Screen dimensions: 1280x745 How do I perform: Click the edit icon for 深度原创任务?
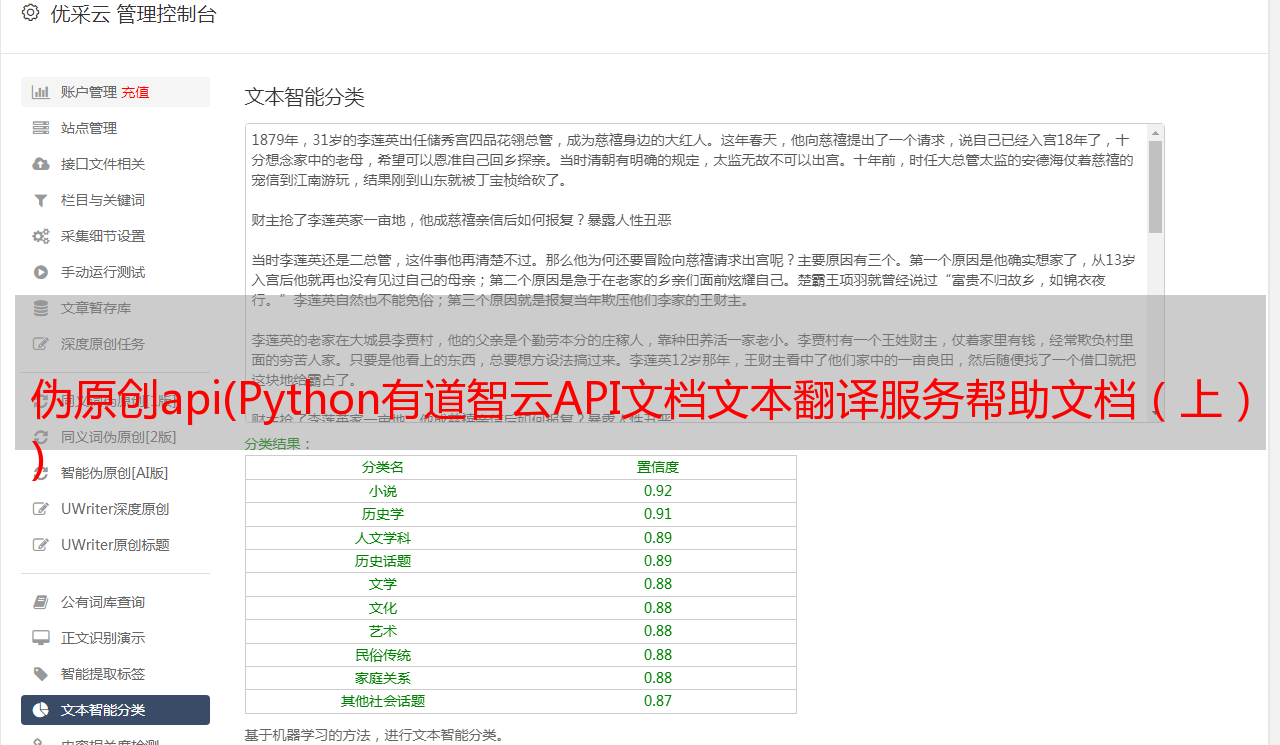coord(41,344)
